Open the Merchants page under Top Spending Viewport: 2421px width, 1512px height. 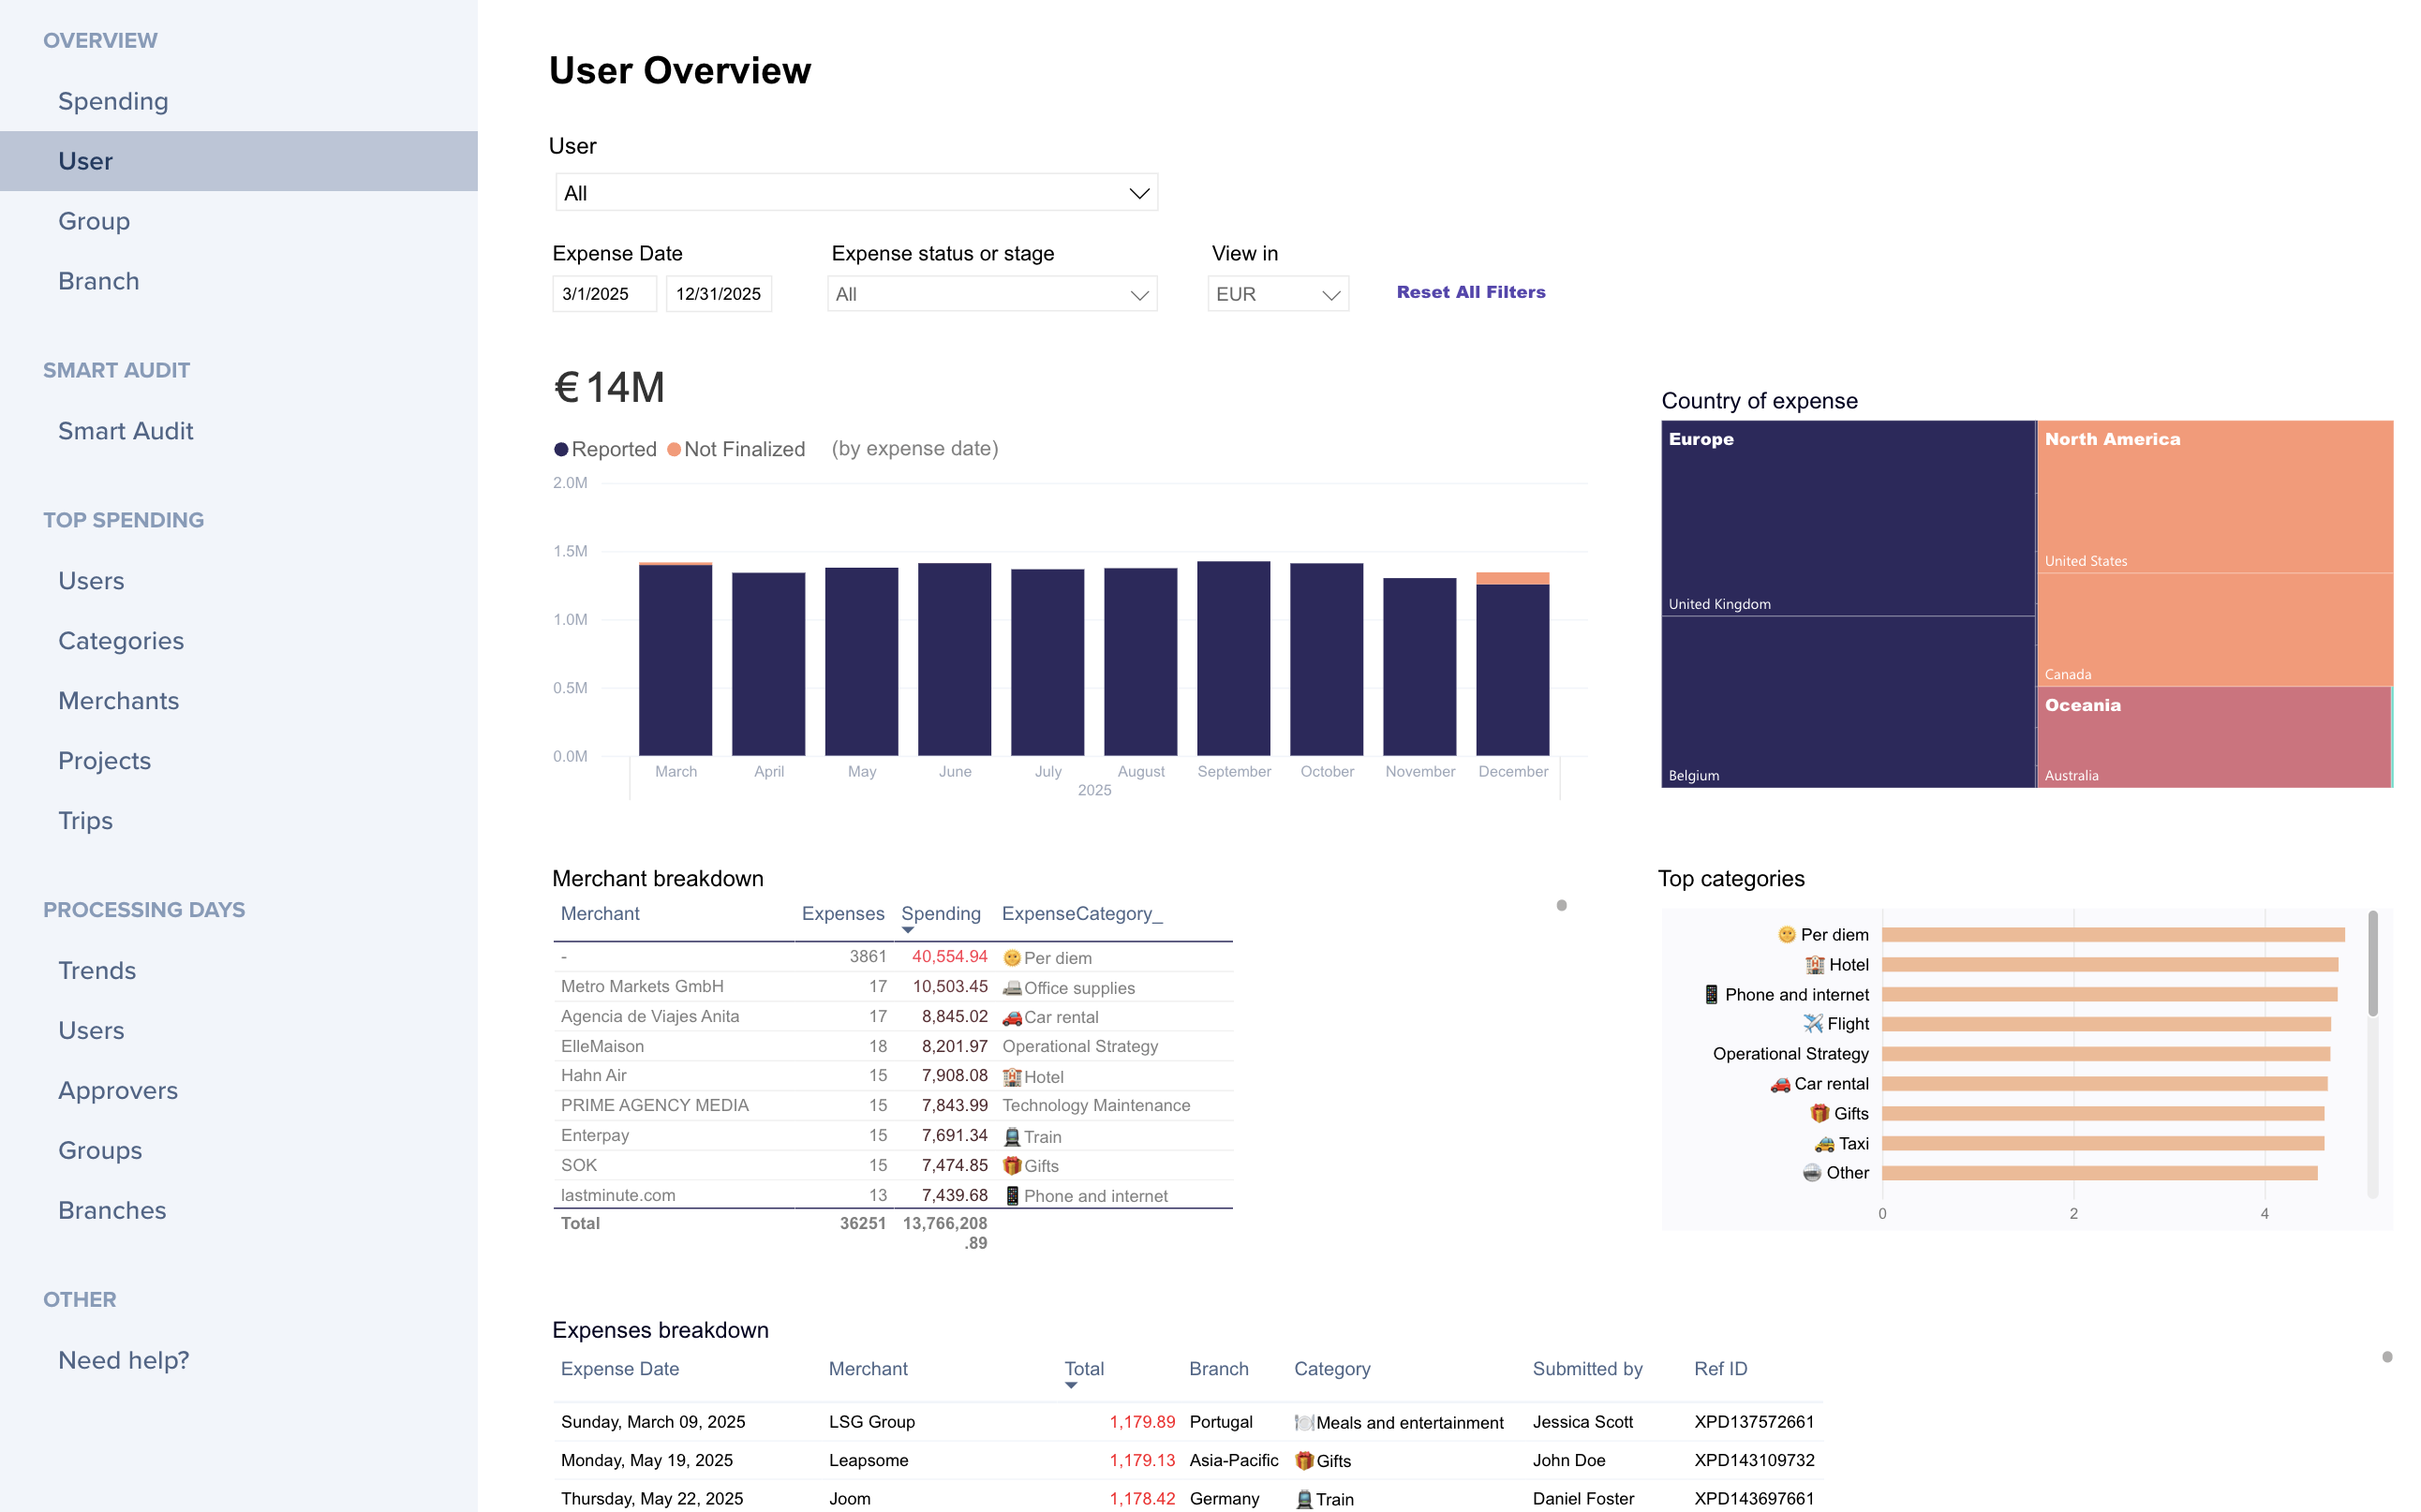tap(118, 701)
